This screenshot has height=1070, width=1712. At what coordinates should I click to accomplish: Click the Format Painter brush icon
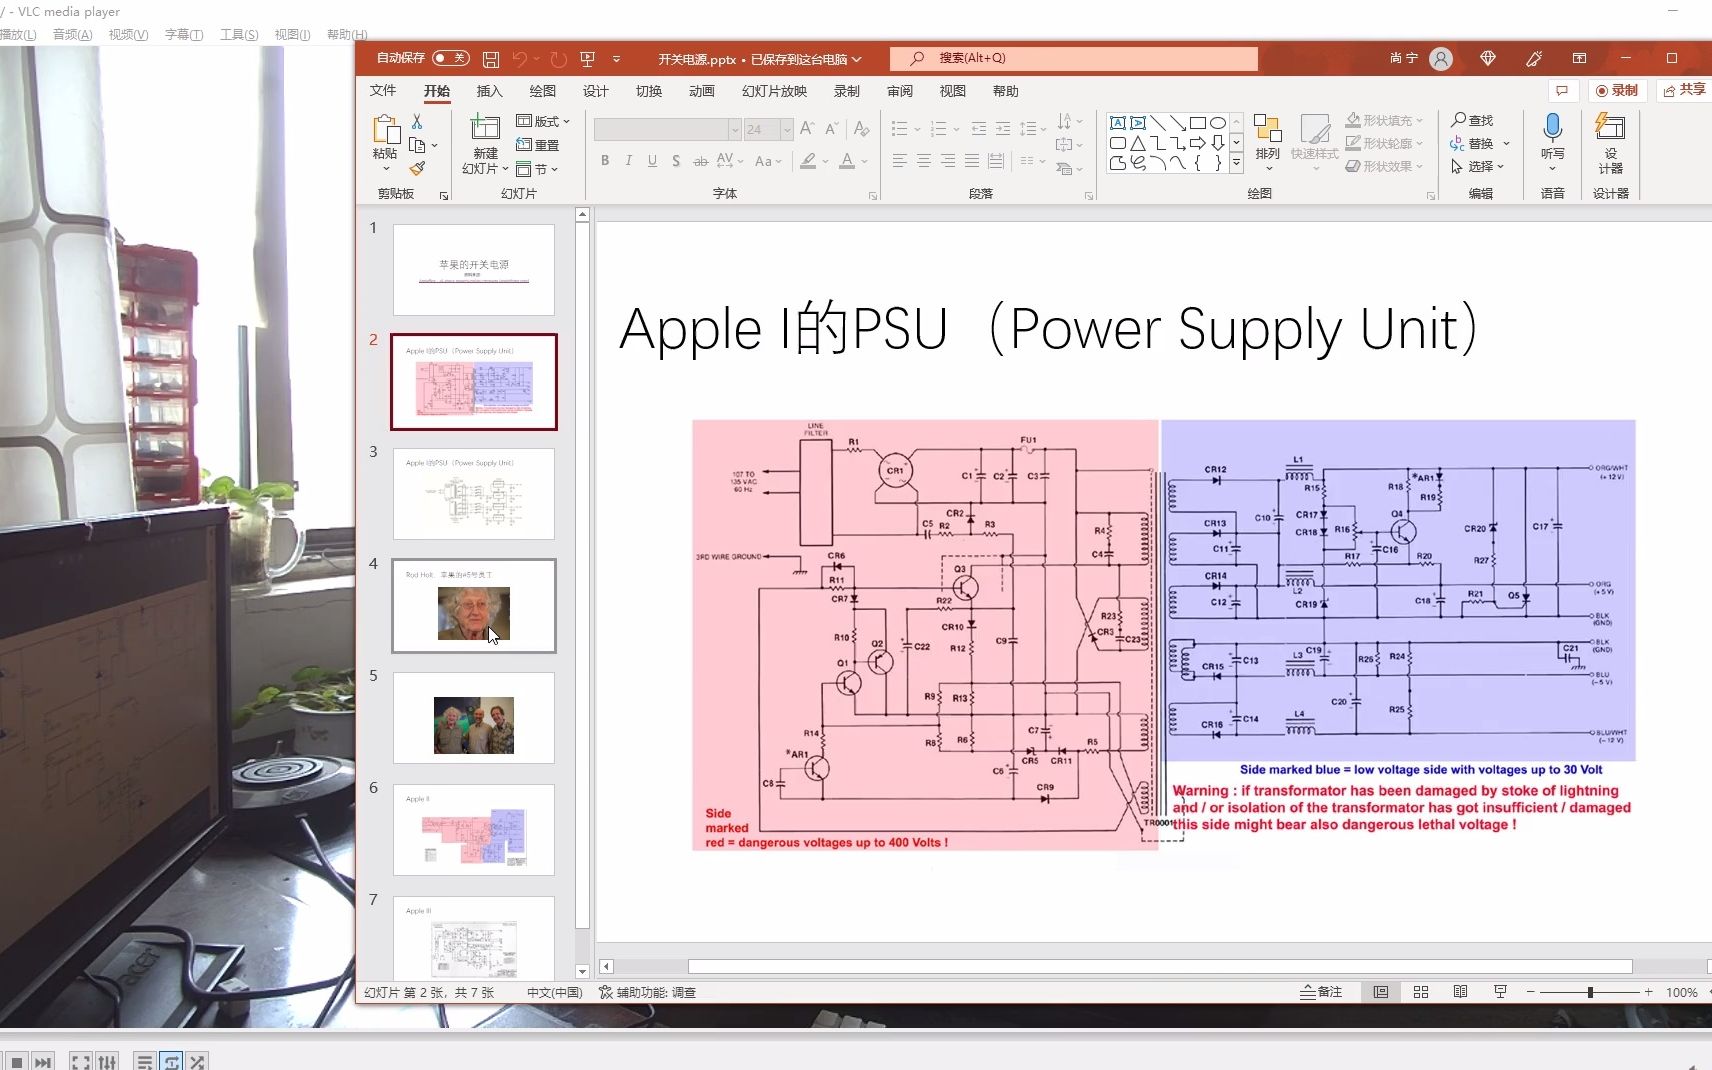click(417, 168)
